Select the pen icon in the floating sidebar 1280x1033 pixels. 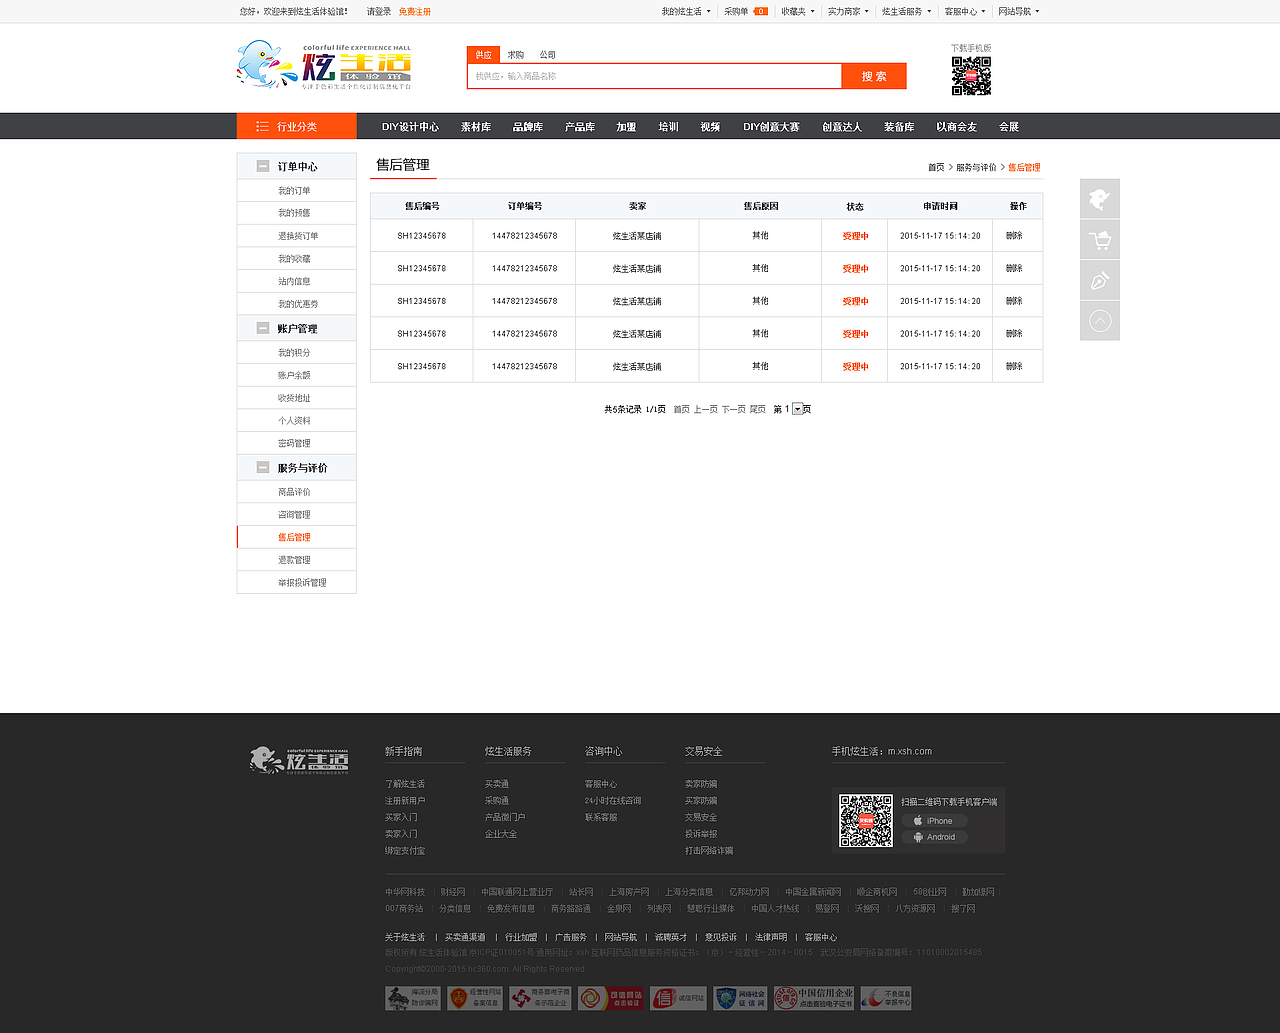[x=1099, y=280]
